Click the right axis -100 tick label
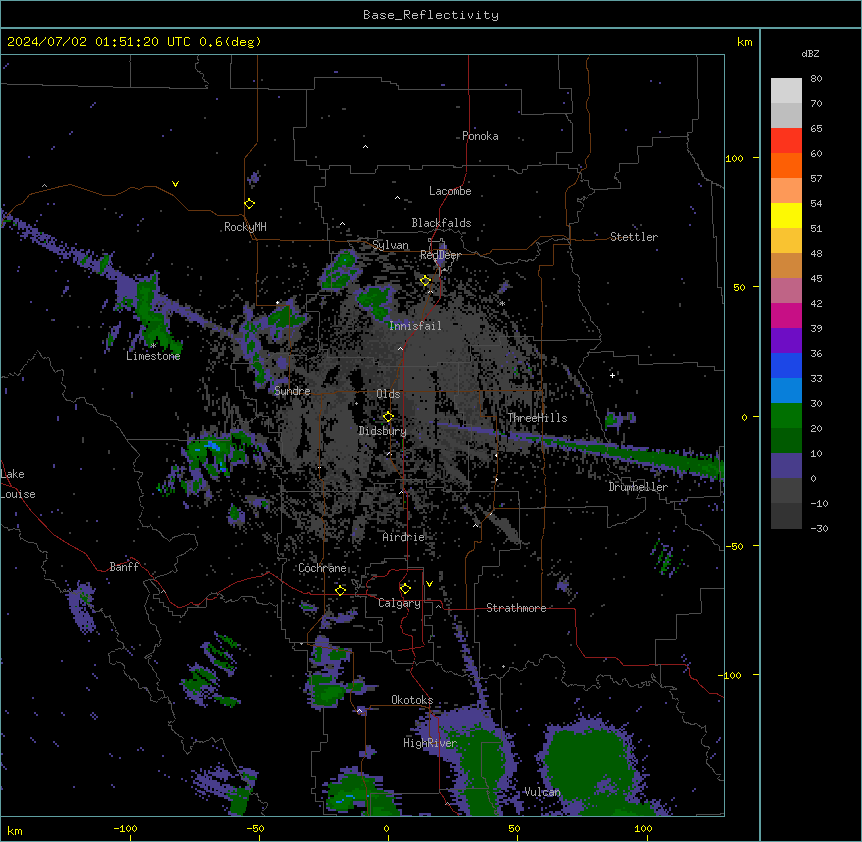Viewport: 862px width, 842px height. 731,675
